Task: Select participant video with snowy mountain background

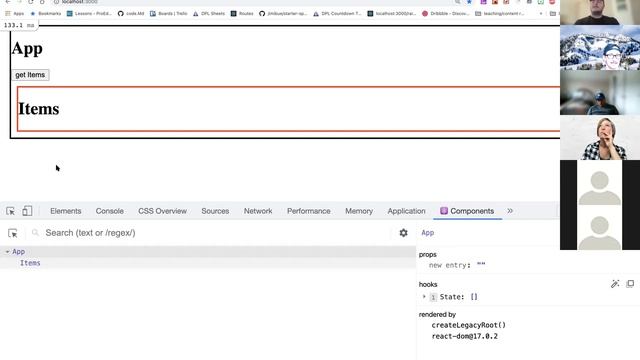Action: [x=600, y=47]
